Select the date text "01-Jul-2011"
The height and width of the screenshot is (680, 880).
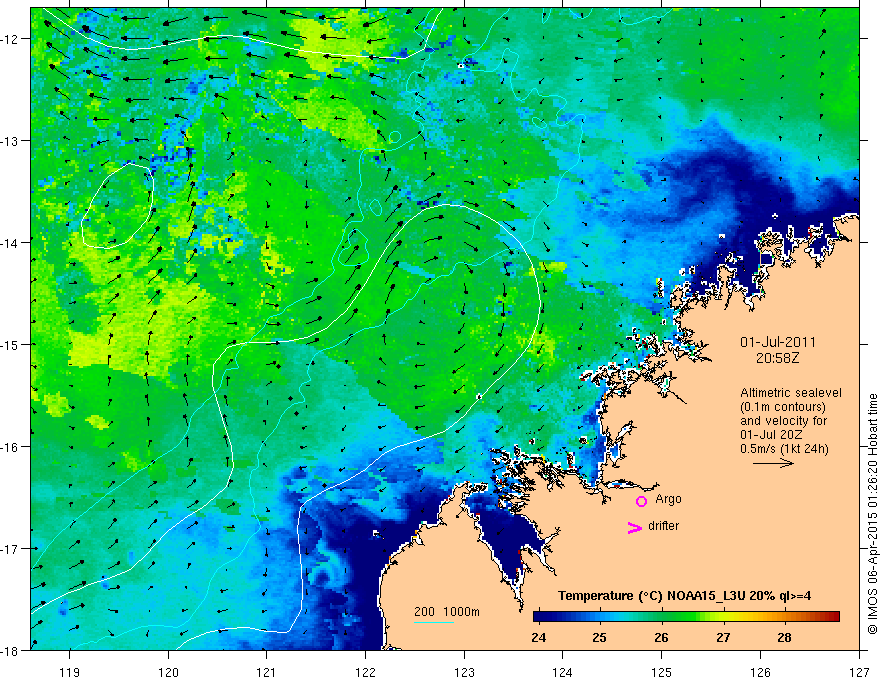[777, 342]
